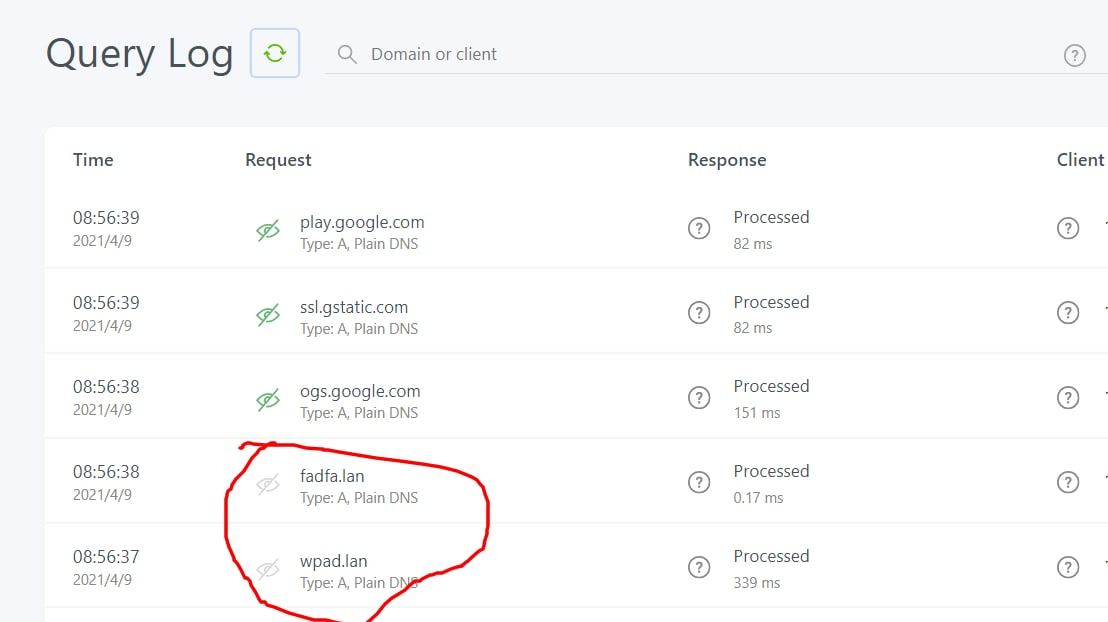This screenshot has height=622, width=1108.
Task: Toggle tracking eye icon for wpad.lan
Action: [268, 569]
